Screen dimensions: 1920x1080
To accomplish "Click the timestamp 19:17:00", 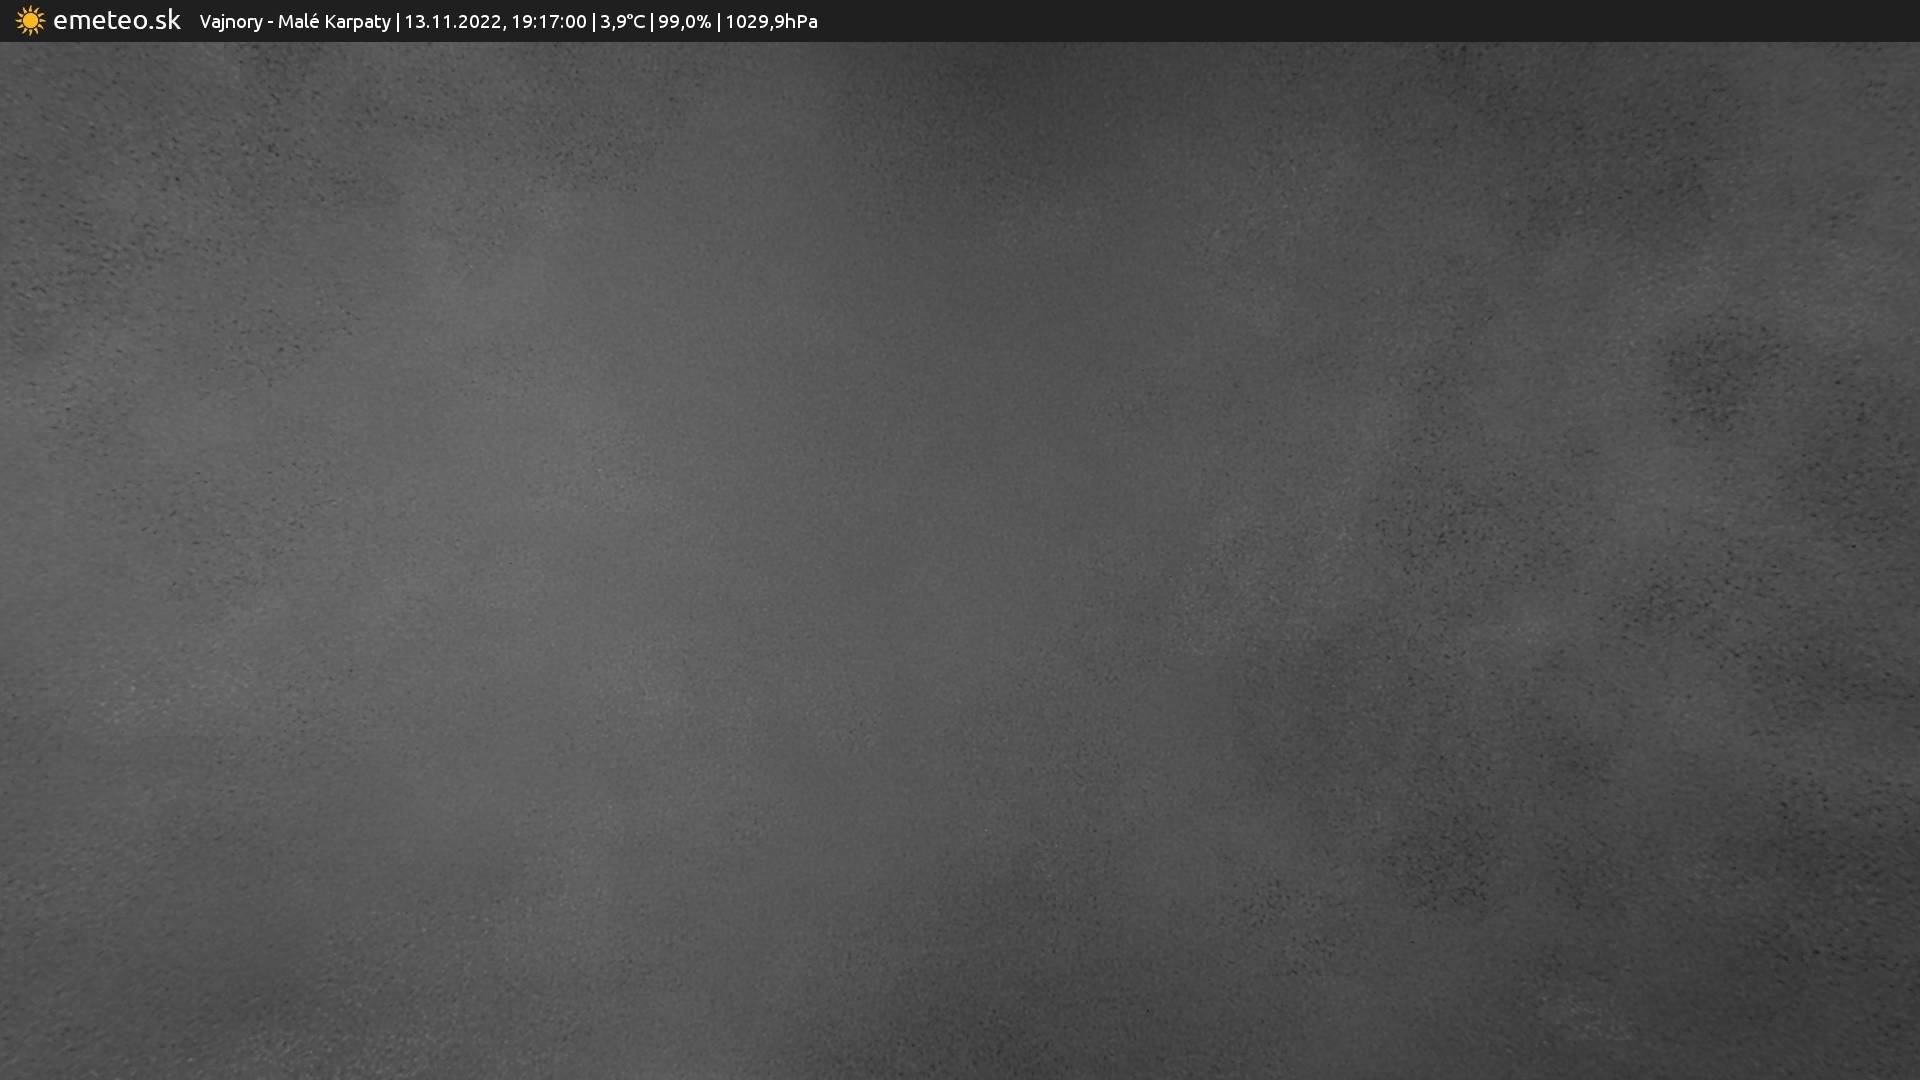I will tap(548, 22).
